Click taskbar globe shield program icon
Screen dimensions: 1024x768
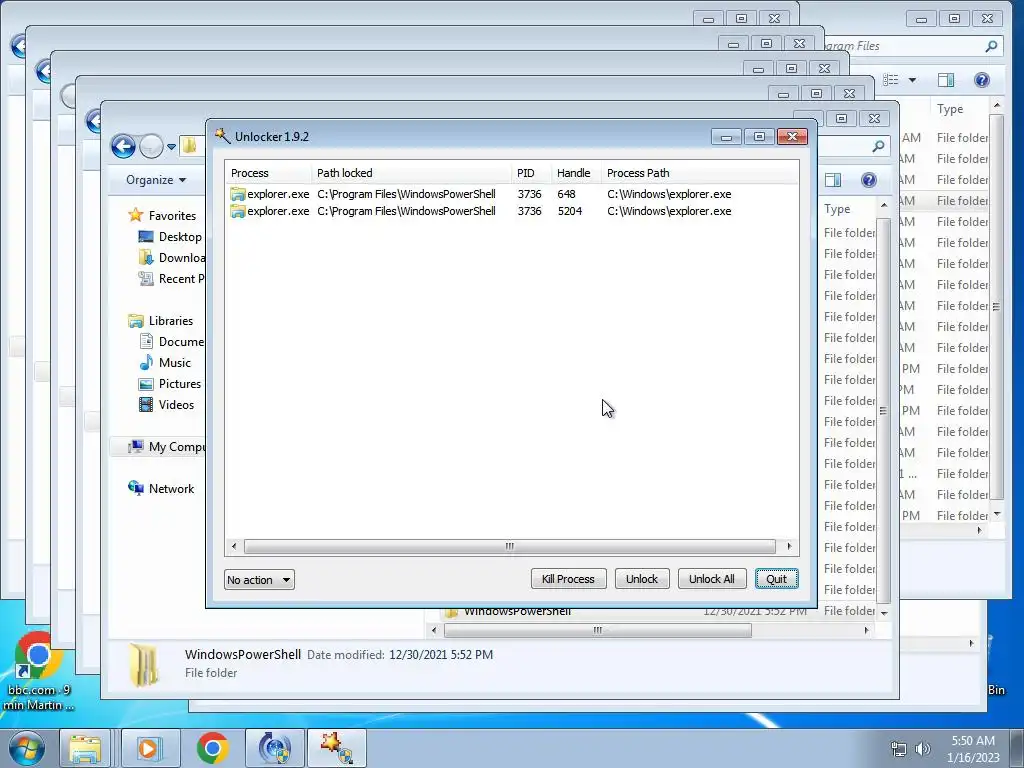pyautogui.click(x=275, y=748)
